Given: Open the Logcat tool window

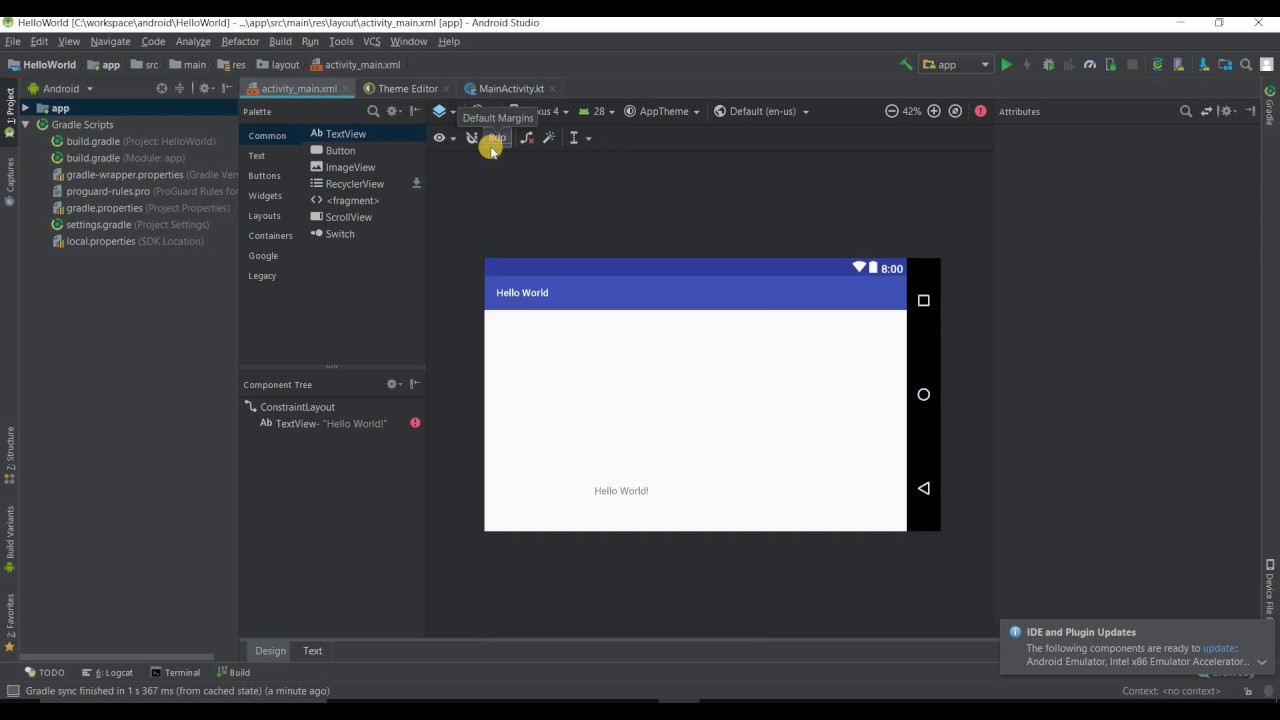Looking at the screenshot, I should click(107, 673).
